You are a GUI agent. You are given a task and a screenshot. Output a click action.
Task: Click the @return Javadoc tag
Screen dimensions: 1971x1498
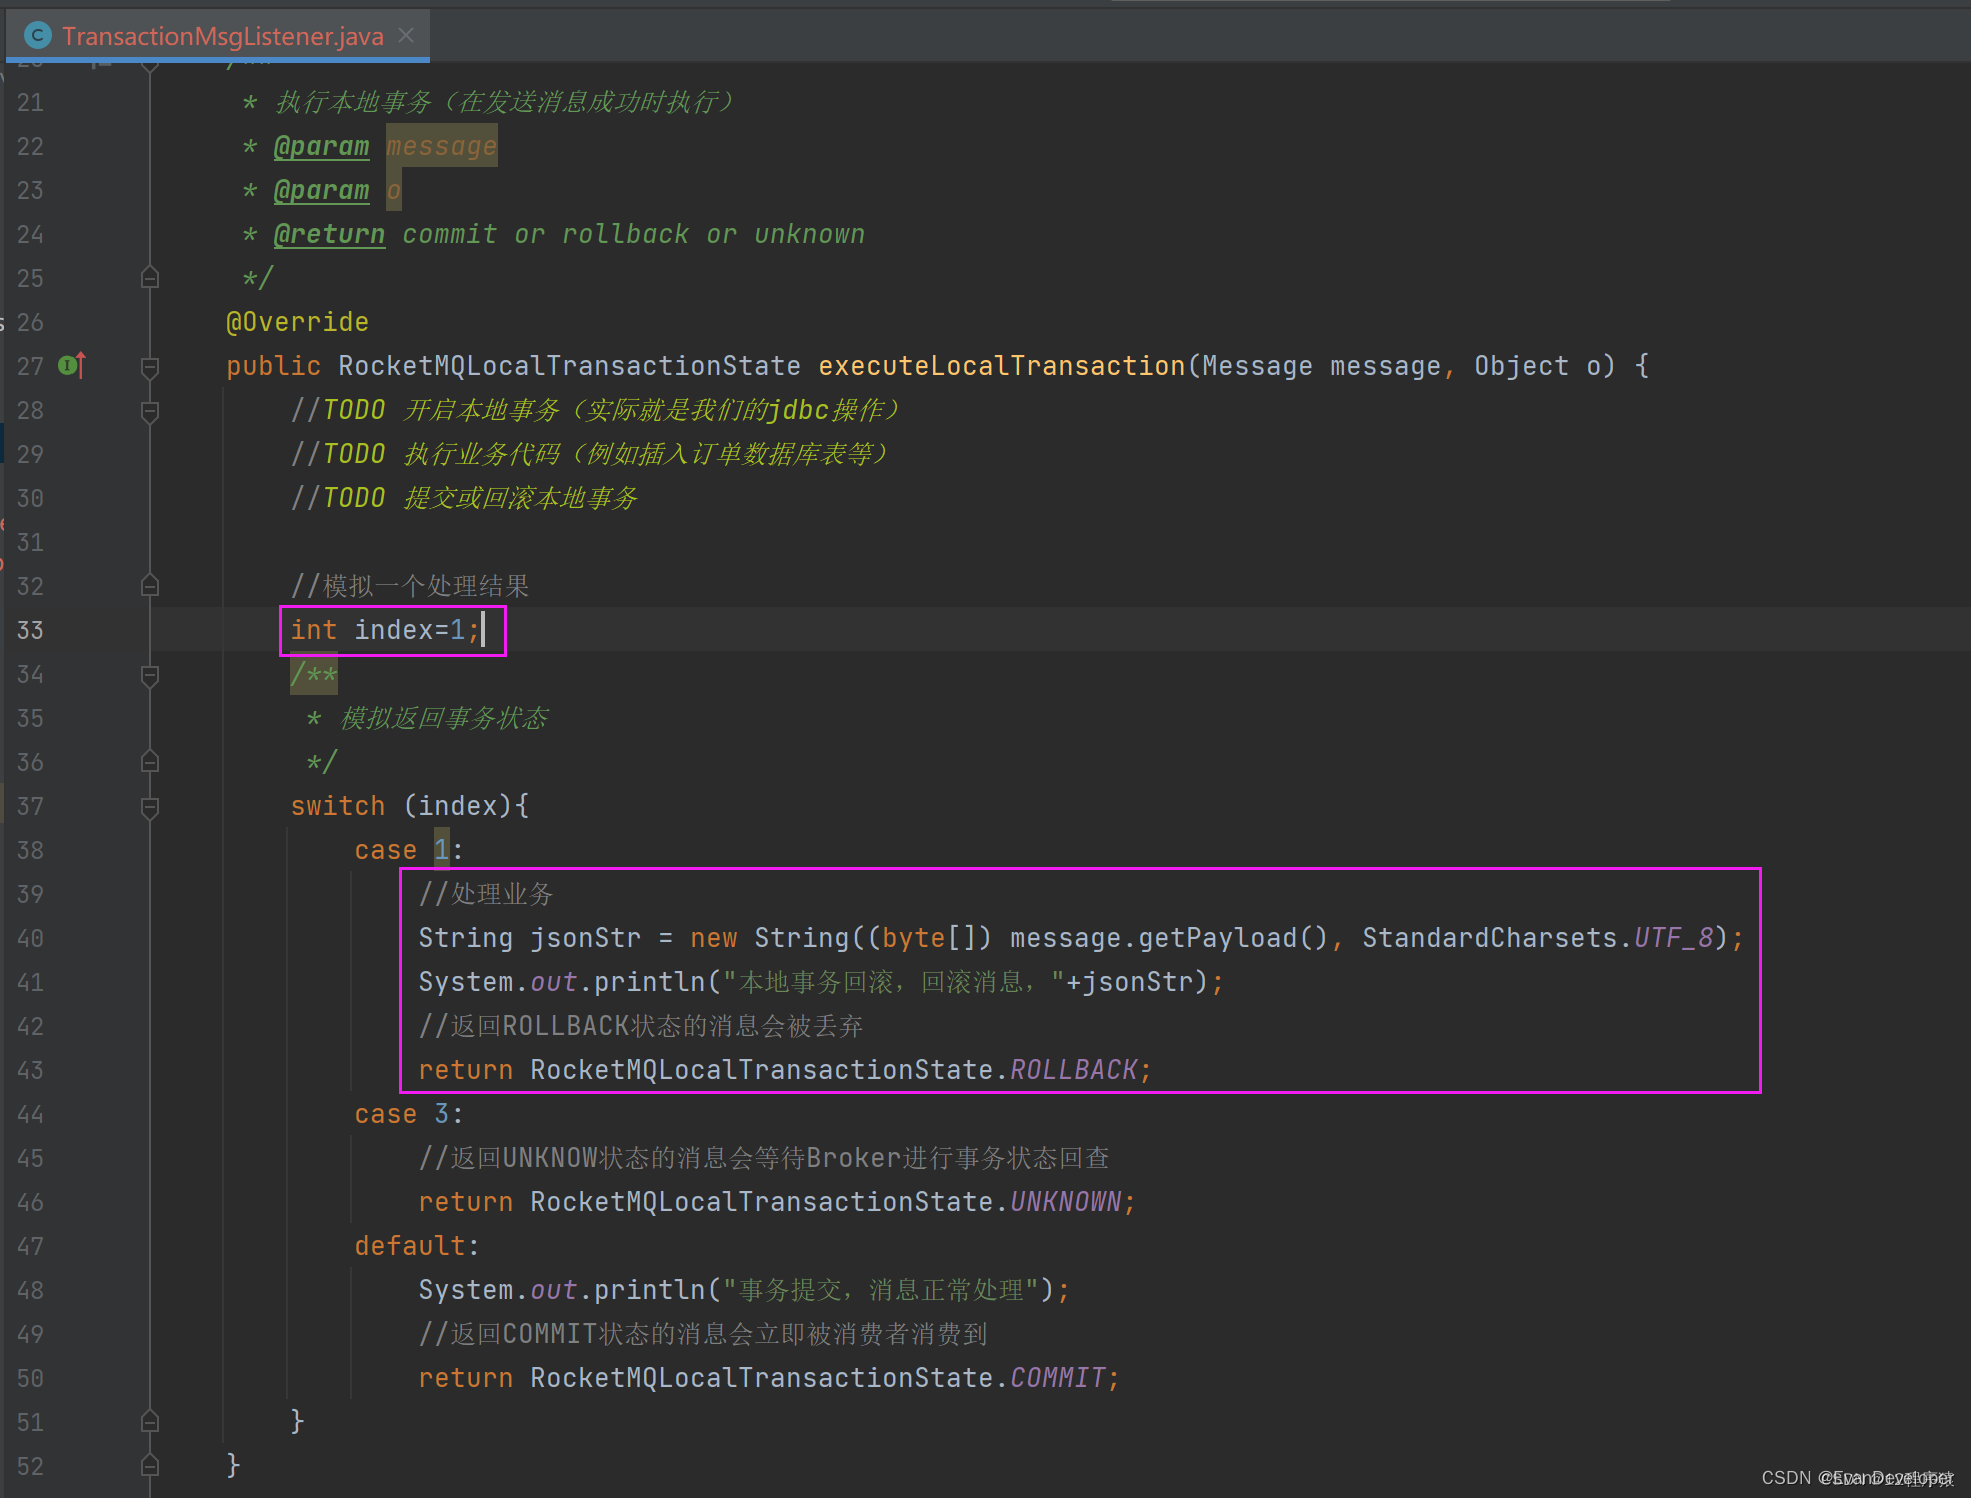coord(329,234)
